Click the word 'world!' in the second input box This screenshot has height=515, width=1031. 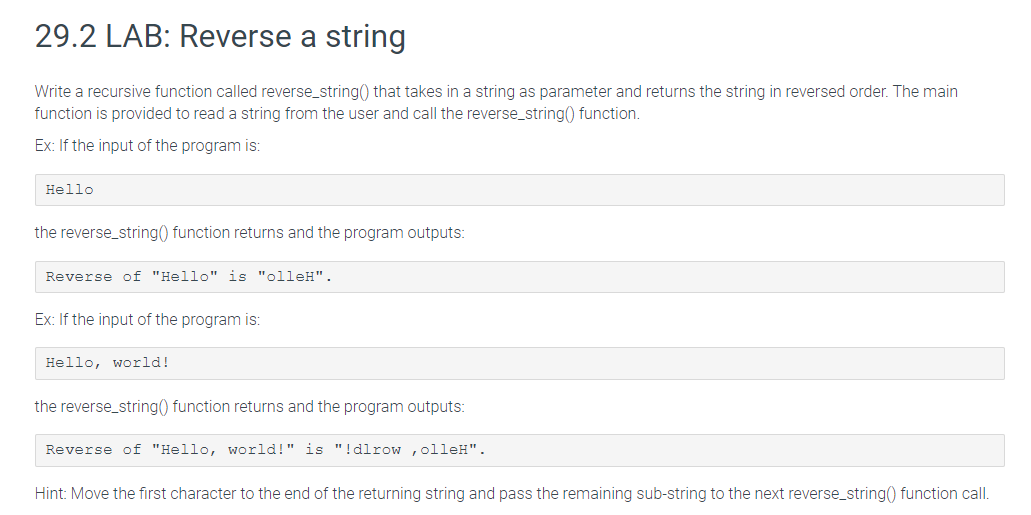tap(141, 362)
